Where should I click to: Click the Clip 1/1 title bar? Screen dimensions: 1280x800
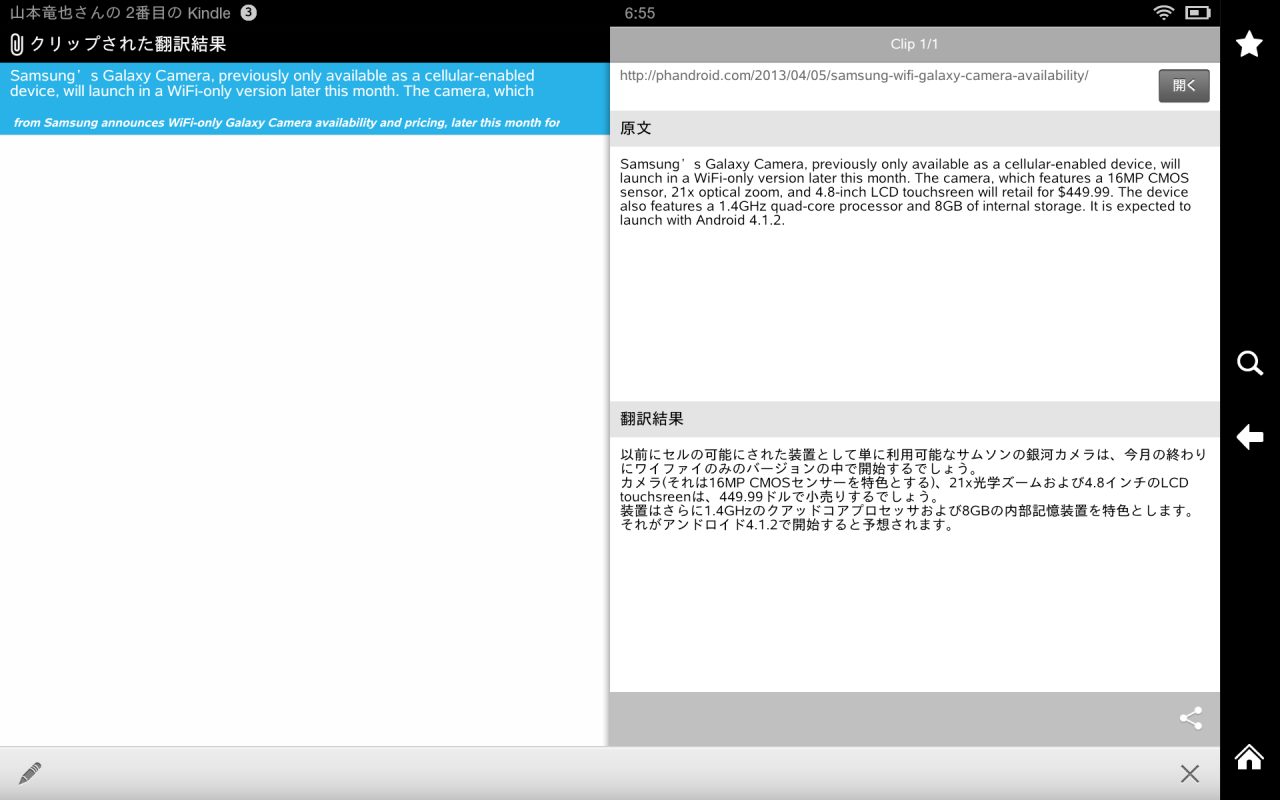tap(915, 44)
